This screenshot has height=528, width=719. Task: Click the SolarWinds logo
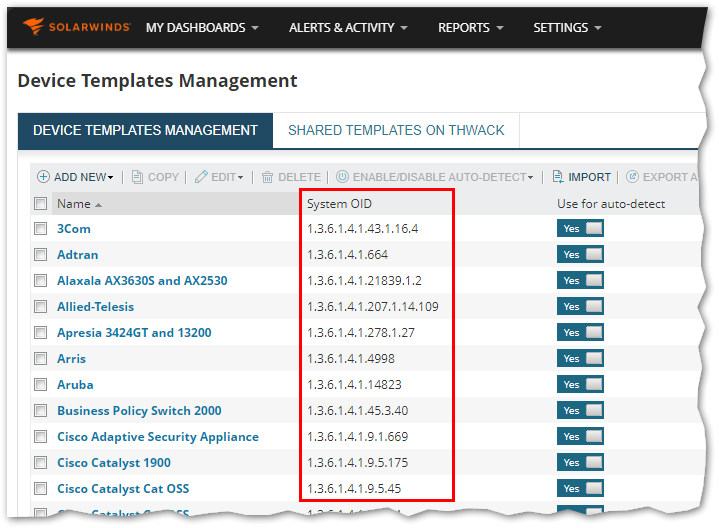click(76, 27)
